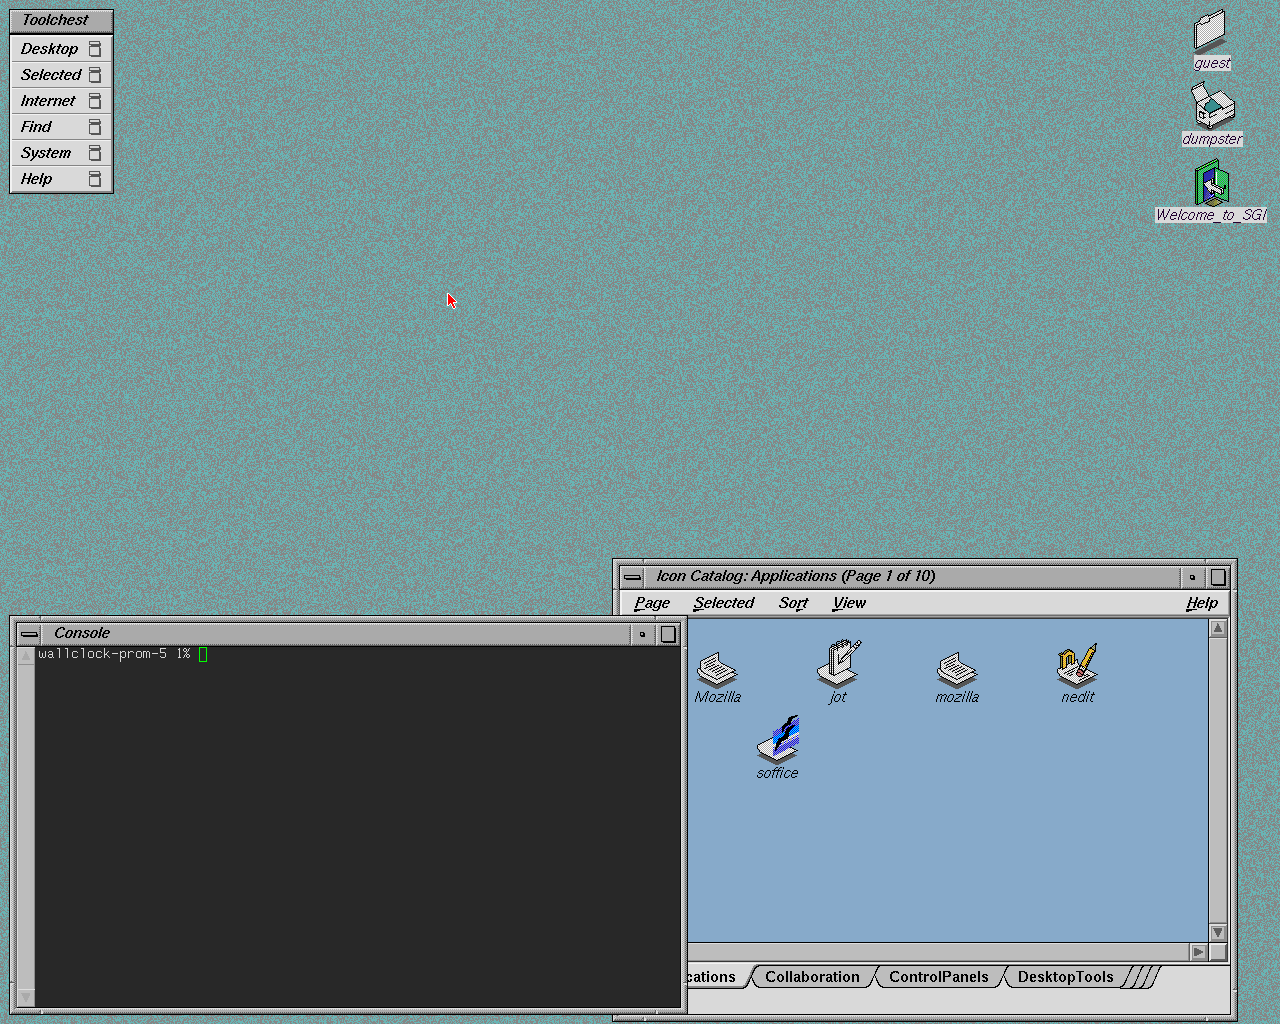Maximize the Icon Catalog window
1280x1024 pixels.
tap(1218, 577)
